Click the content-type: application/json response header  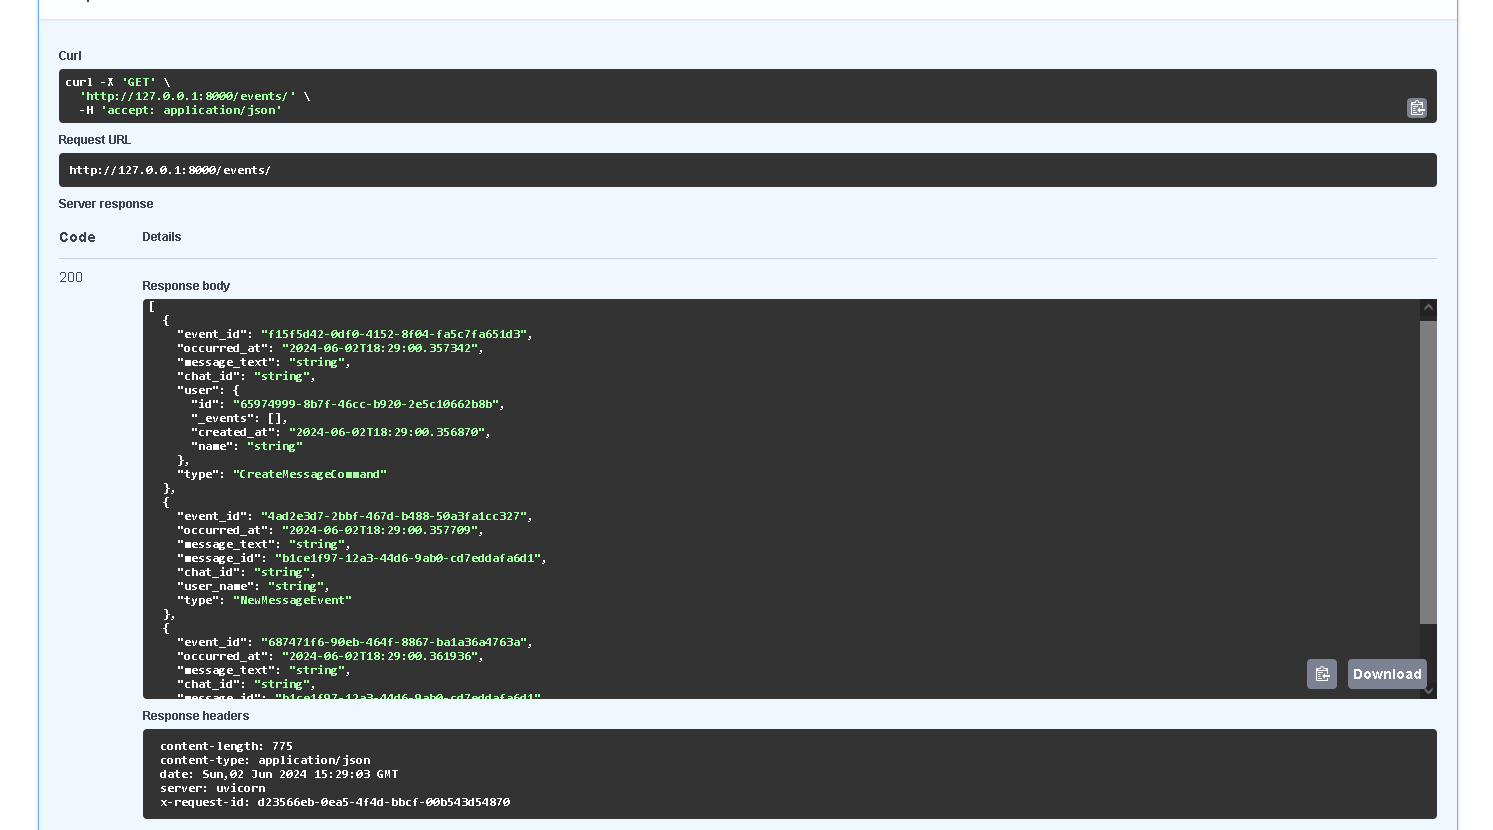265,760
